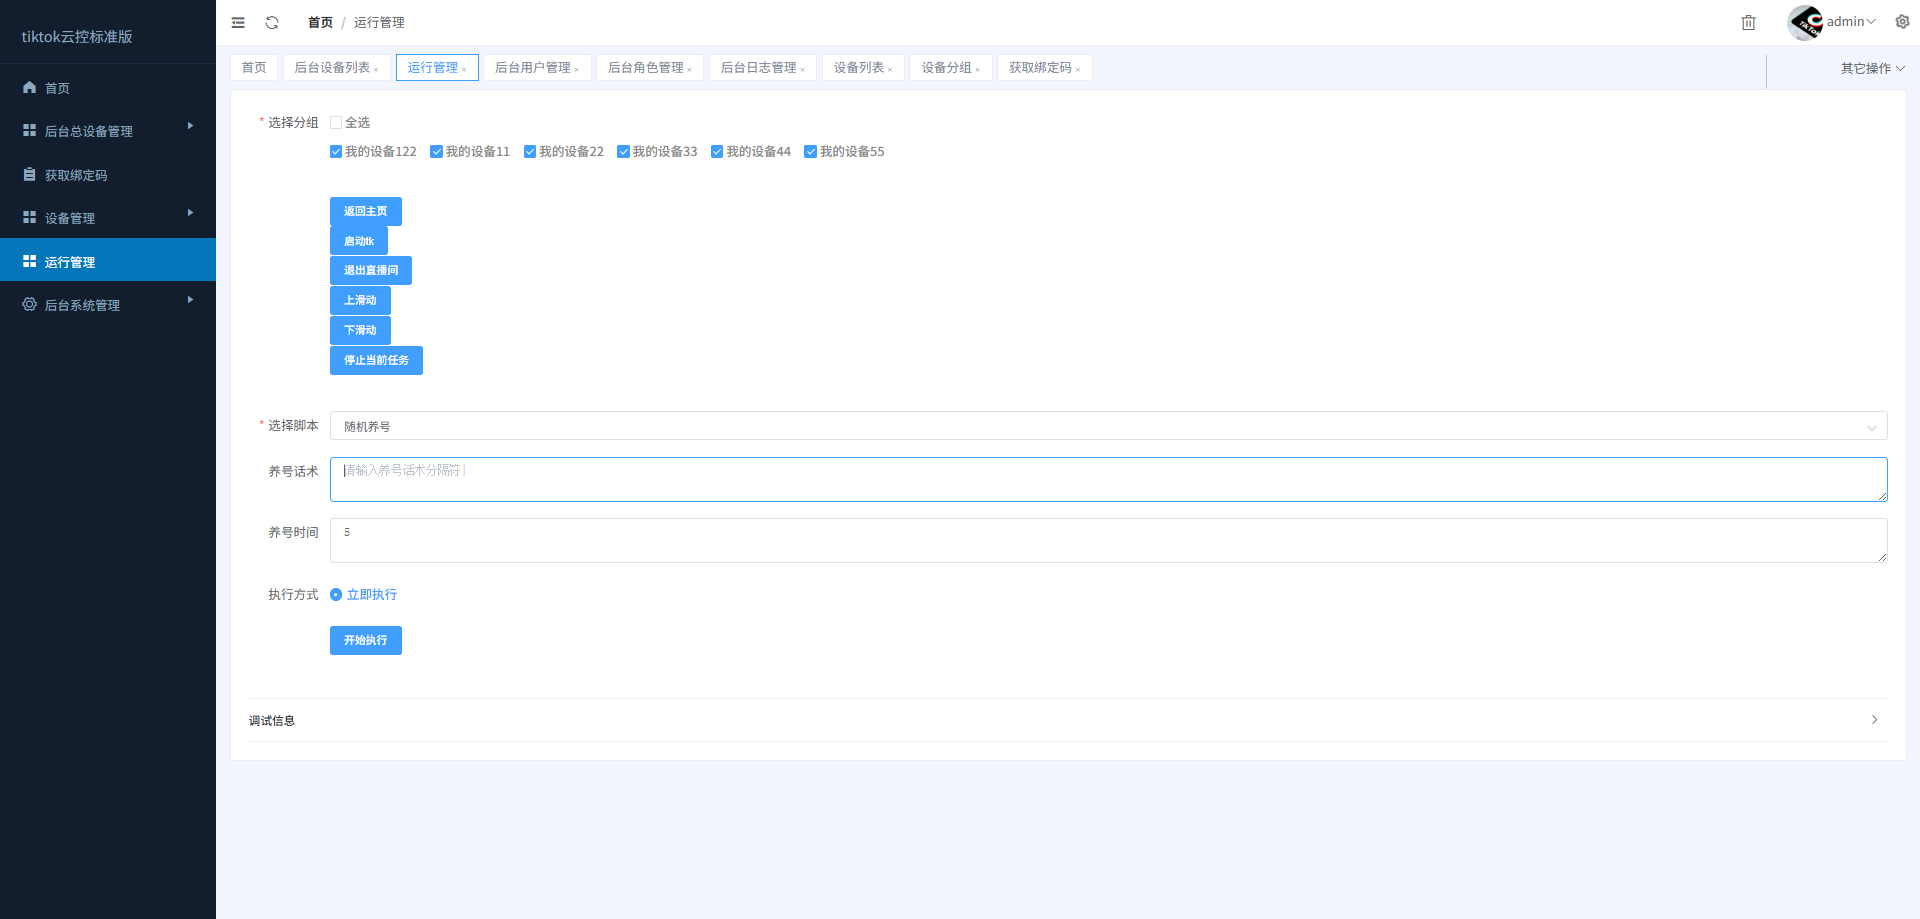Open the settings gear icon at top right

[1902, 22]
